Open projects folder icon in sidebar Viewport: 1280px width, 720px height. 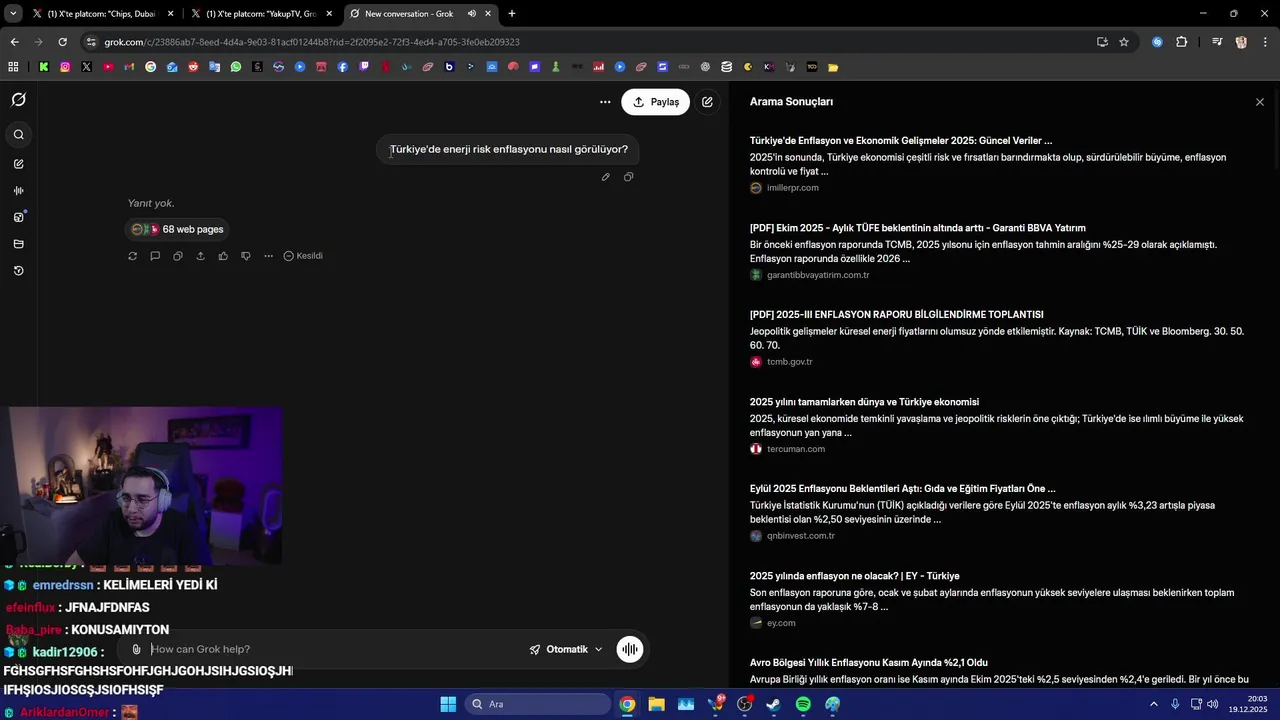pos(18,244)
